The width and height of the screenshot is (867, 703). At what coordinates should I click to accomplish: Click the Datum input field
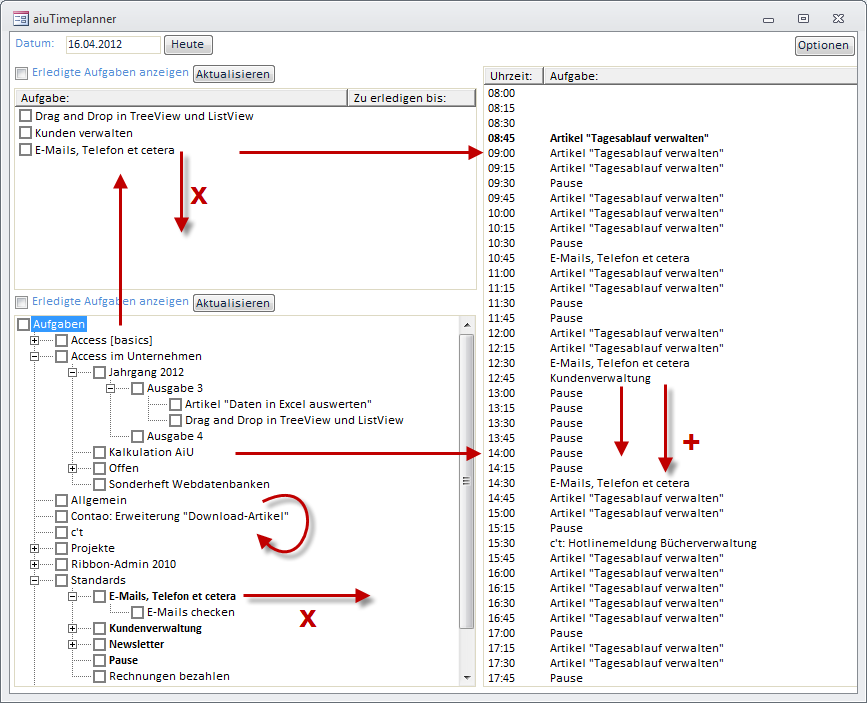[112, 45]
